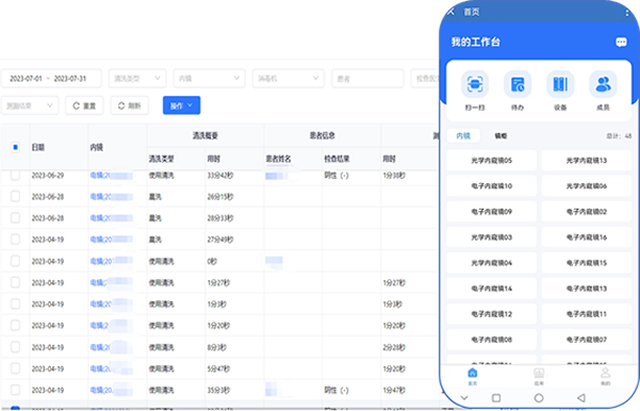Open the 消毒机 filter dropdown
The width and height of the screenshot is (640, 411).
click(288, 77)
